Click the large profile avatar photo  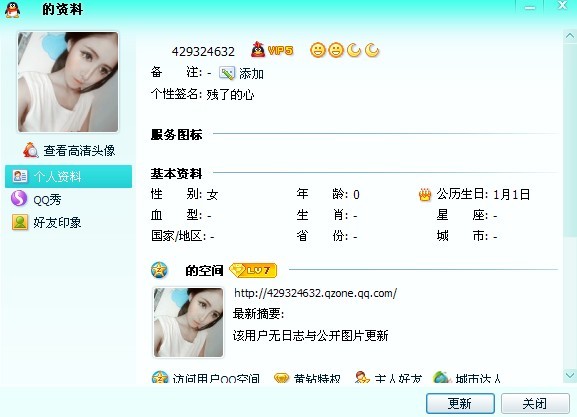click(x=68, y=82)
